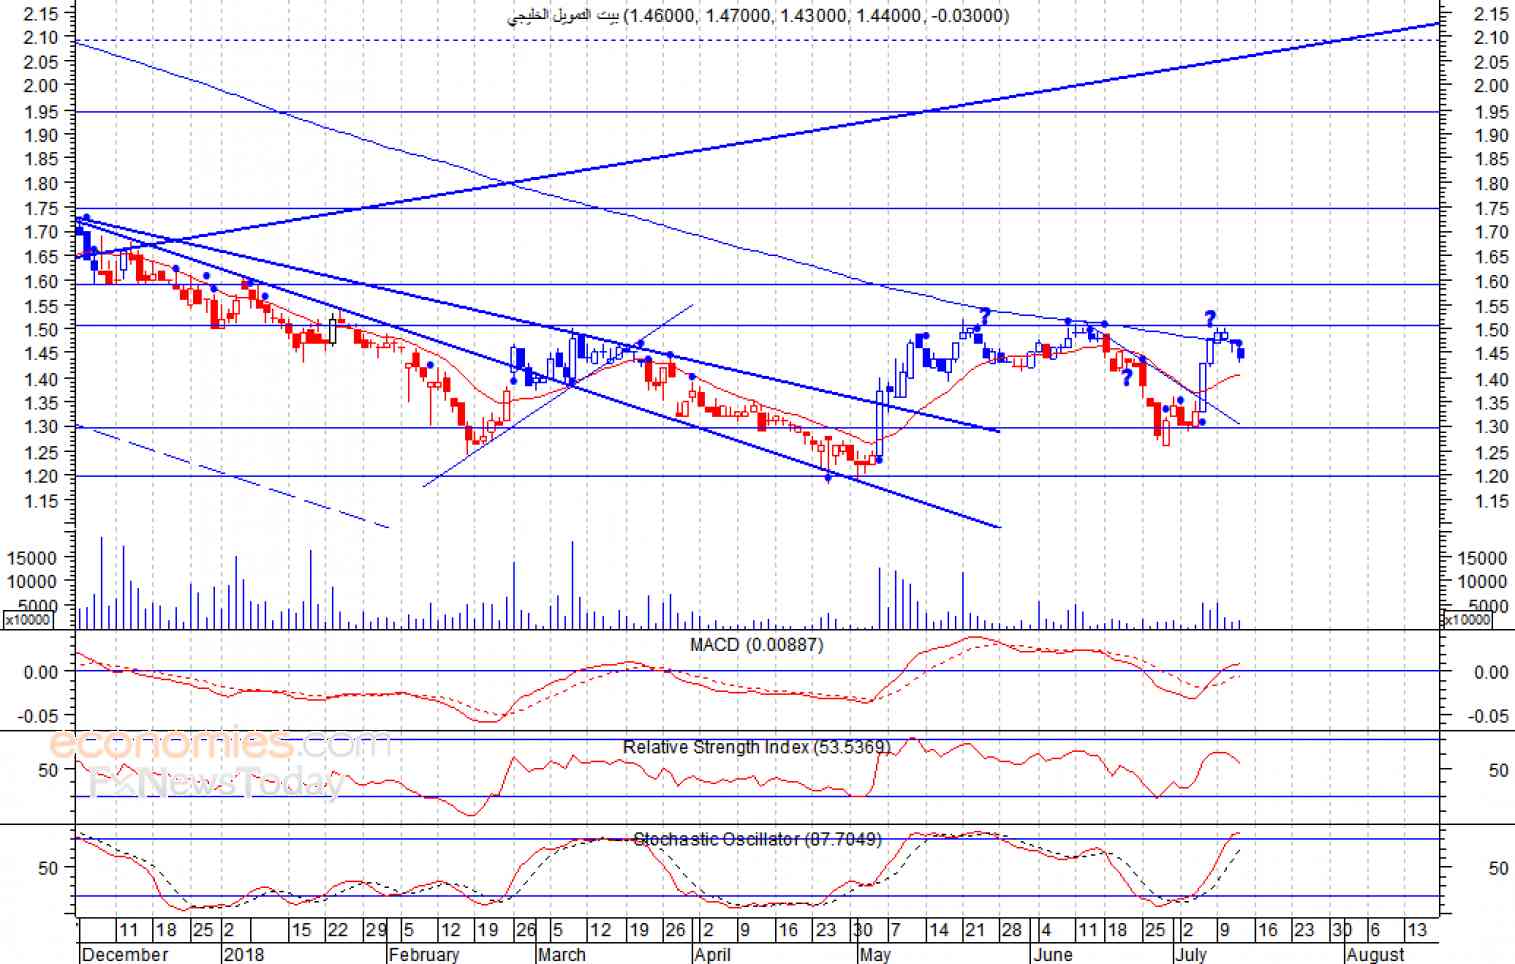Click the December month label on the time axis
1515x964 pixels.
(125, 954)
